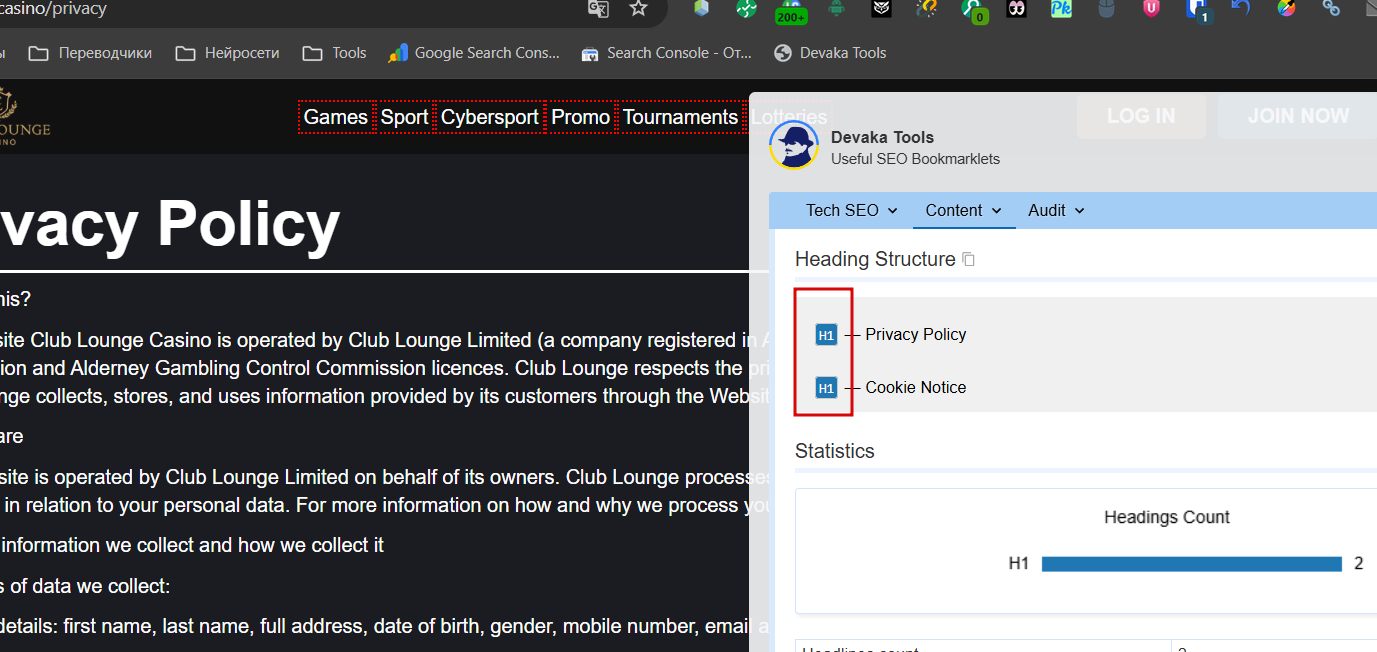This screenshot has height=652, width=1377.
Task: Open Tournaments in site navigation
Action: click(x=680, y=117)
